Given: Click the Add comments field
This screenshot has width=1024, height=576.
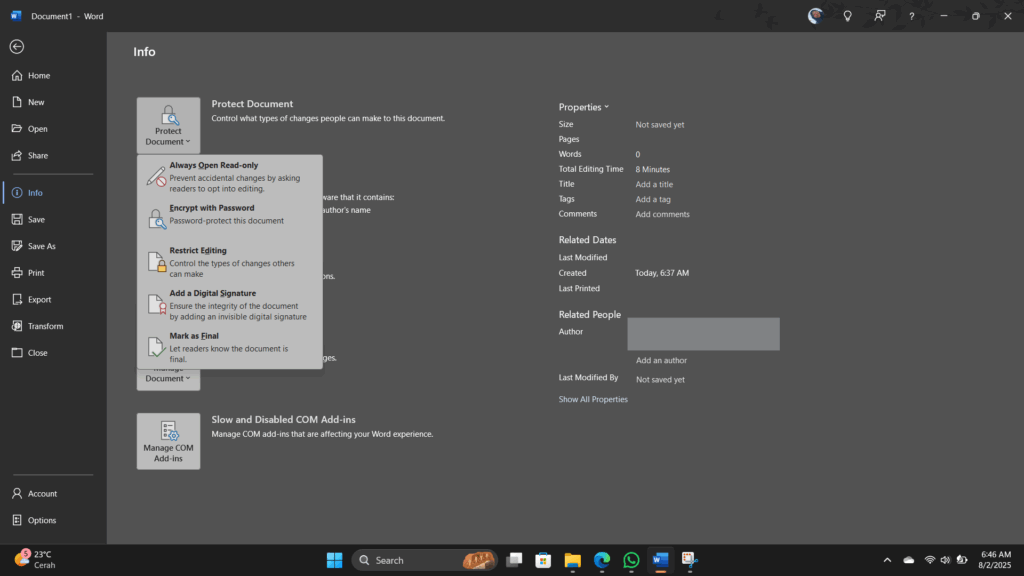Looking at the screenshot, I should (x=662, y=214).
